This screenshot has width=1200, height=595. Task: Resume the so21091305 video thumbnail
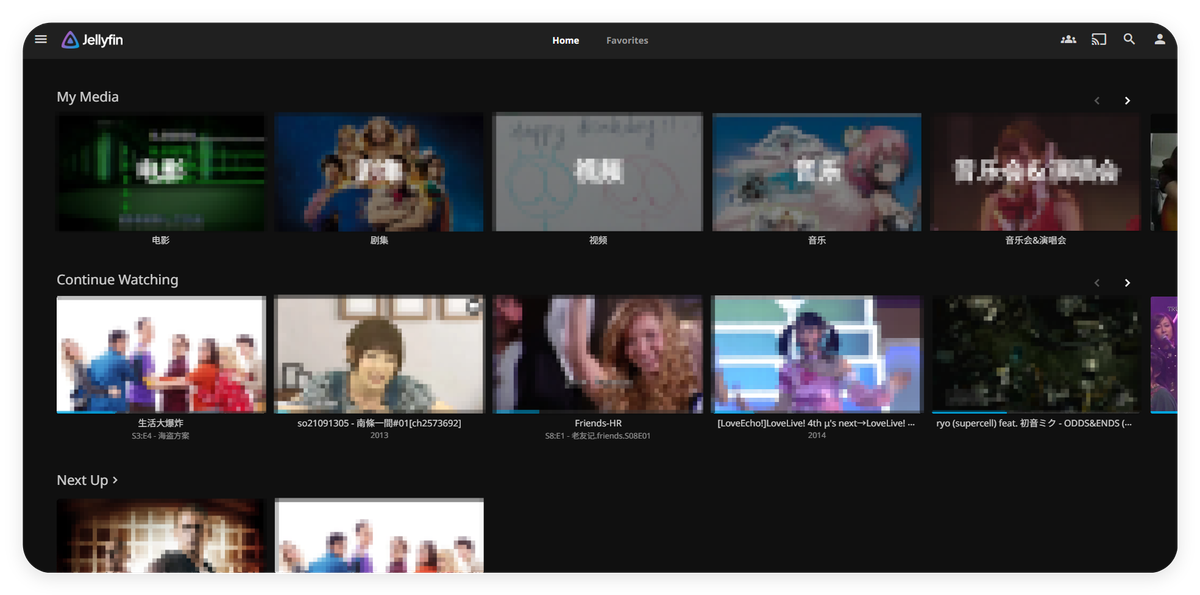coord(379,354)
